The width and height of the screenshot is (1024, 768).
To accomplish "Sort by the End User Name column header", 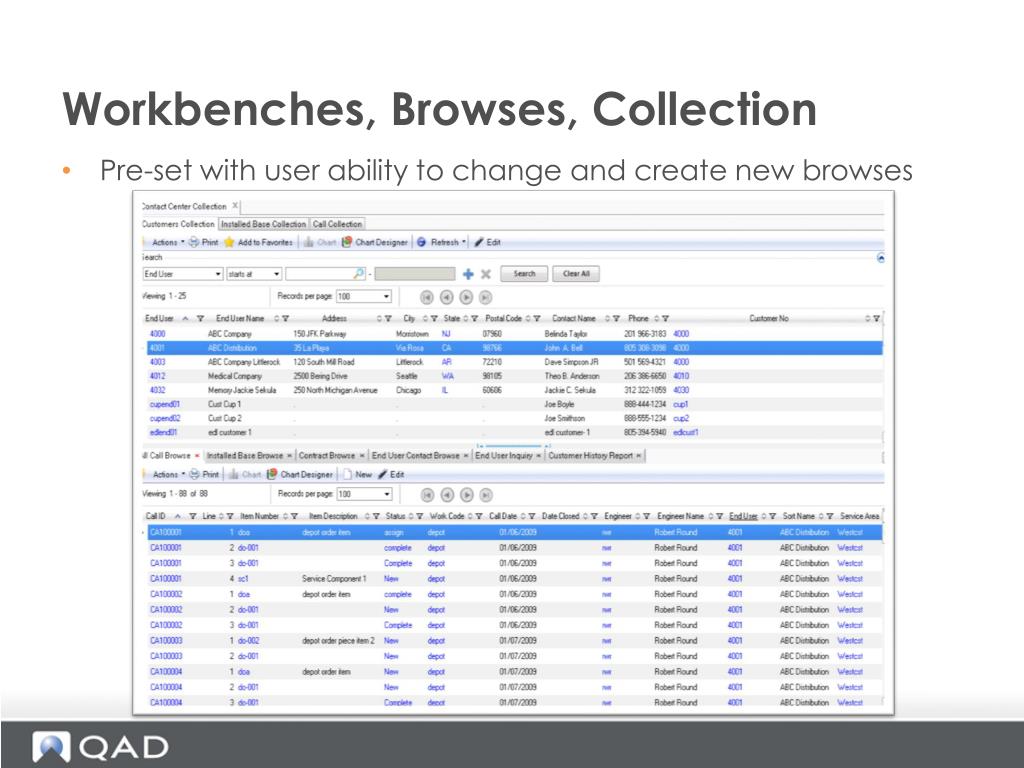I will pyautogui.click(x=240, y=319).
